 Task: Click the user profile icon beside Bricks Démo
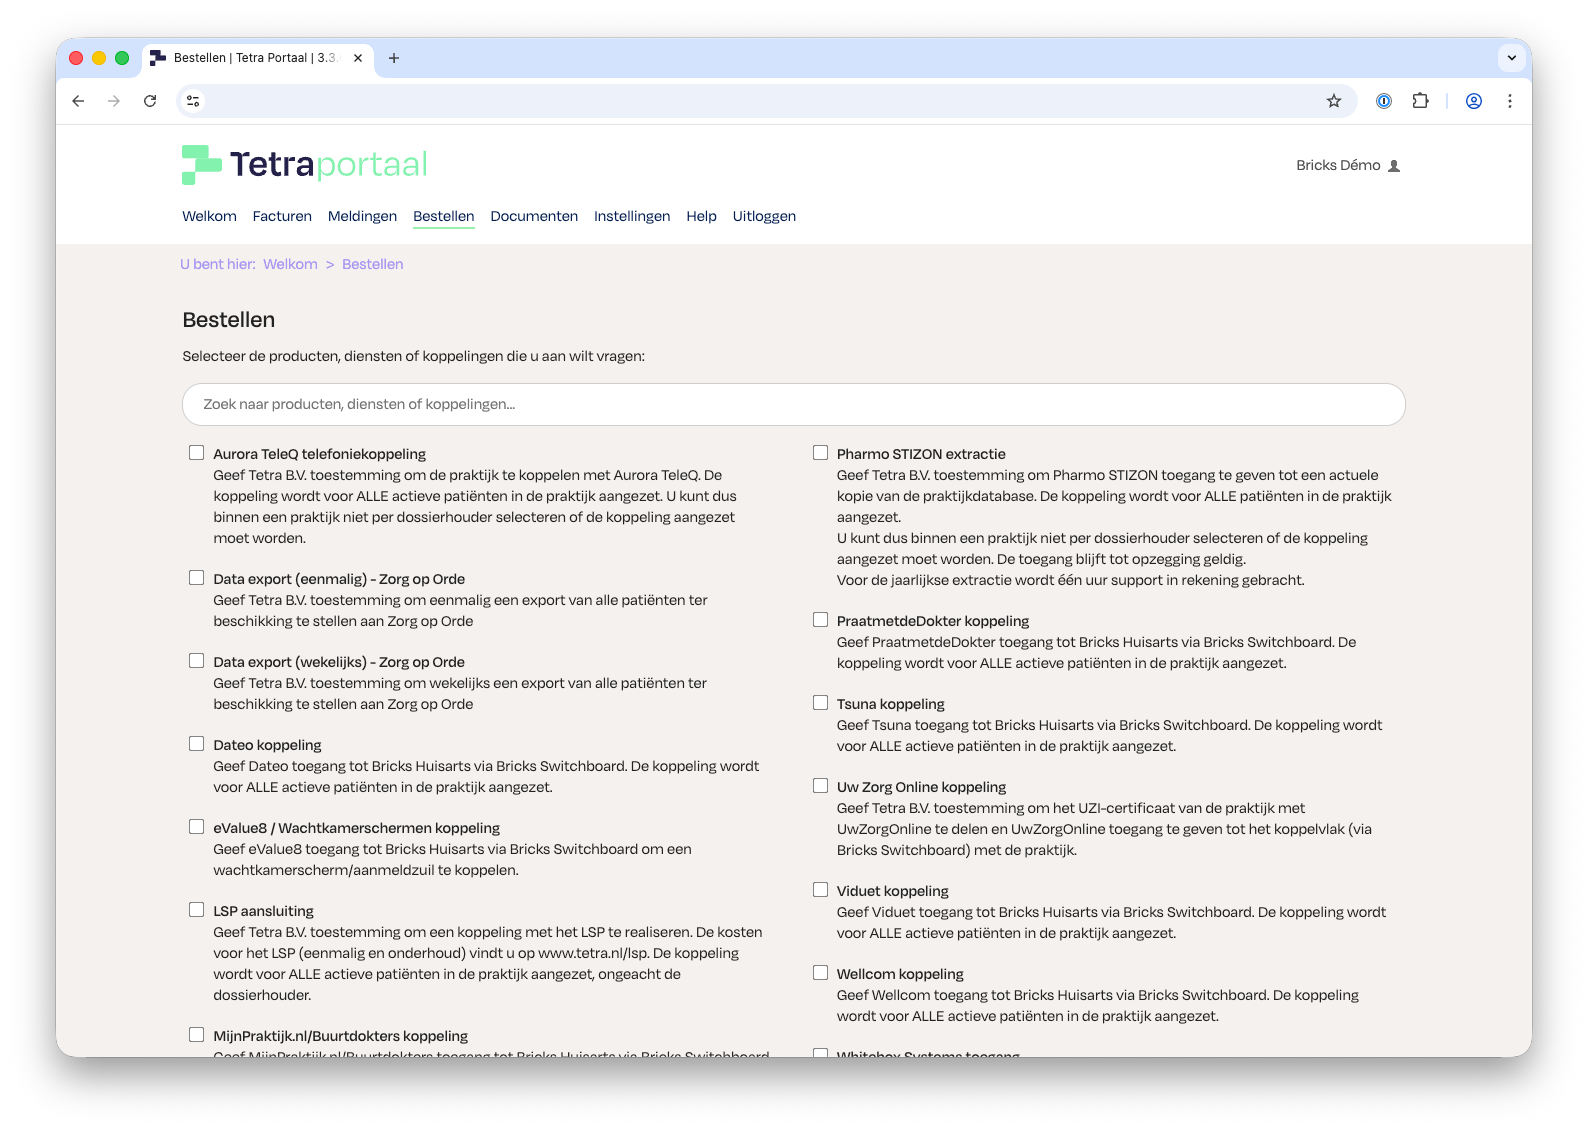1394,166
